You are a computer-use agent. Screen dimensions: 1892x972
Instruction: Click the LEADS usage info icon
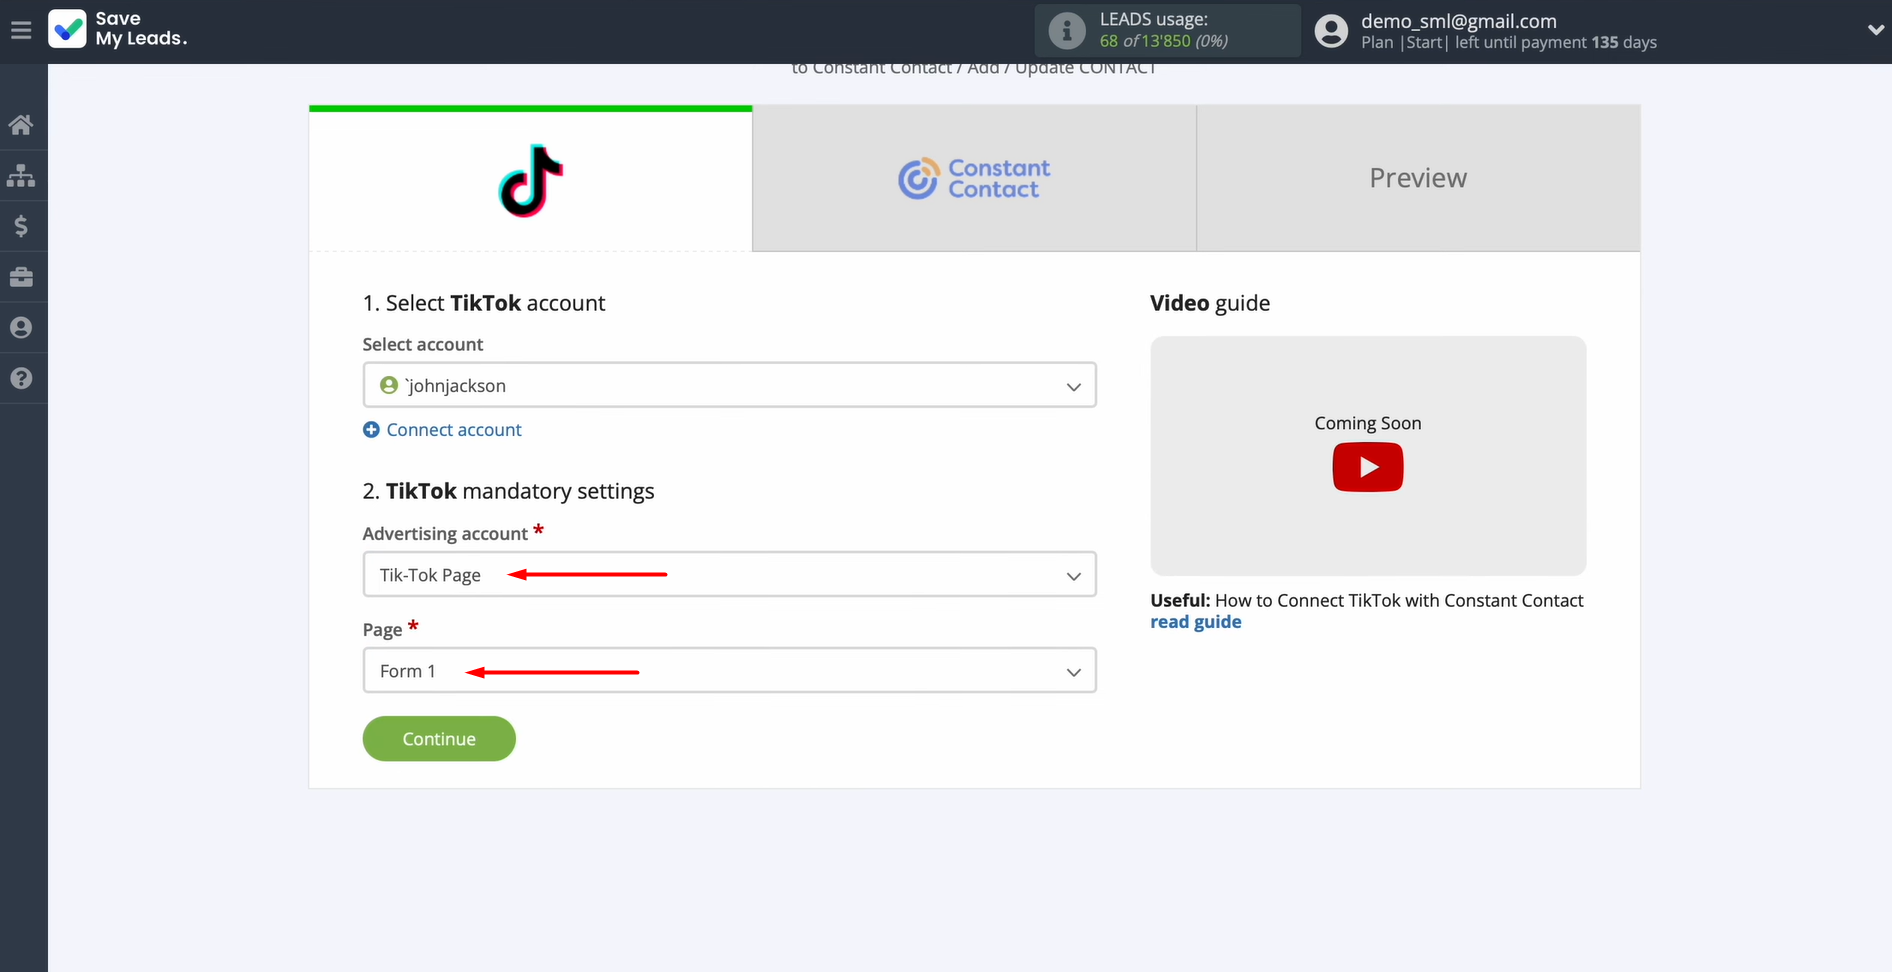[1065, 30]
